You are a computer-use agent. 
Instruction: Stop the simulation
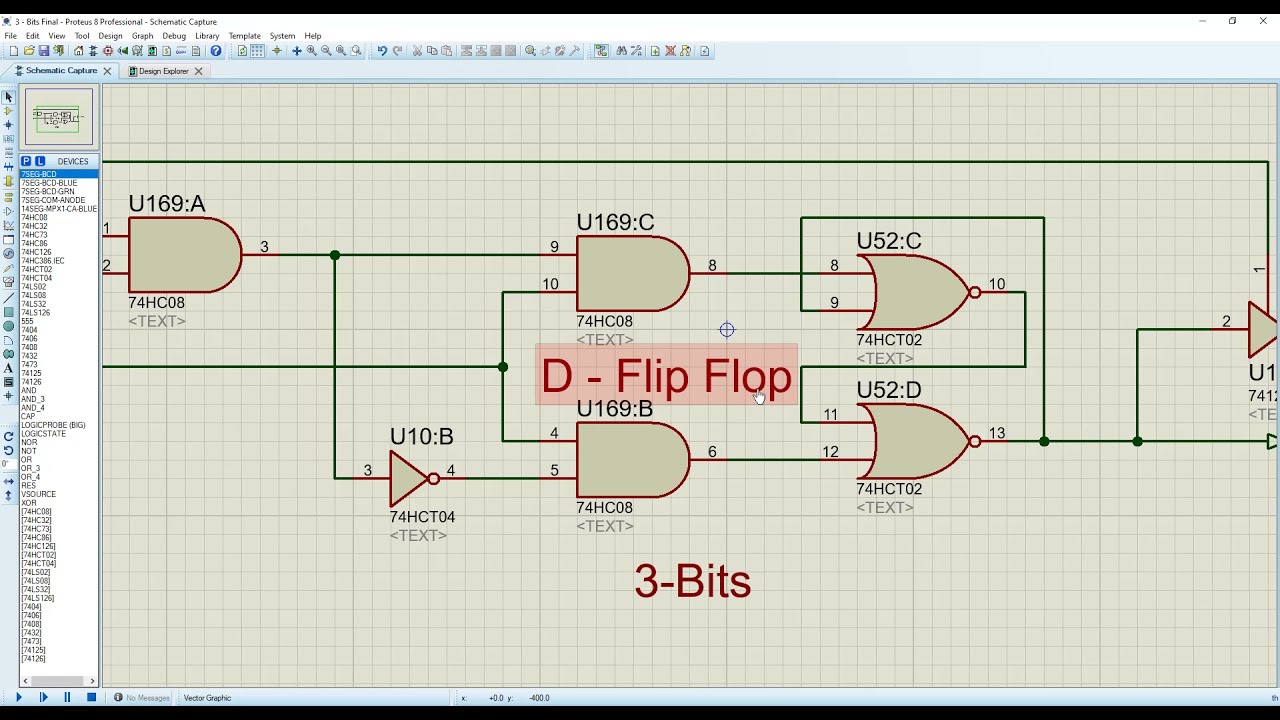[91, 698]
